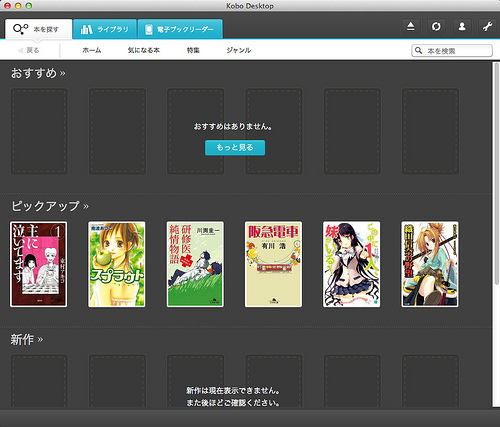Click the また後ほどご確認ください text line
Image resolution: width=500 pixels, height=427 pixels.
(x=233, y=403)
